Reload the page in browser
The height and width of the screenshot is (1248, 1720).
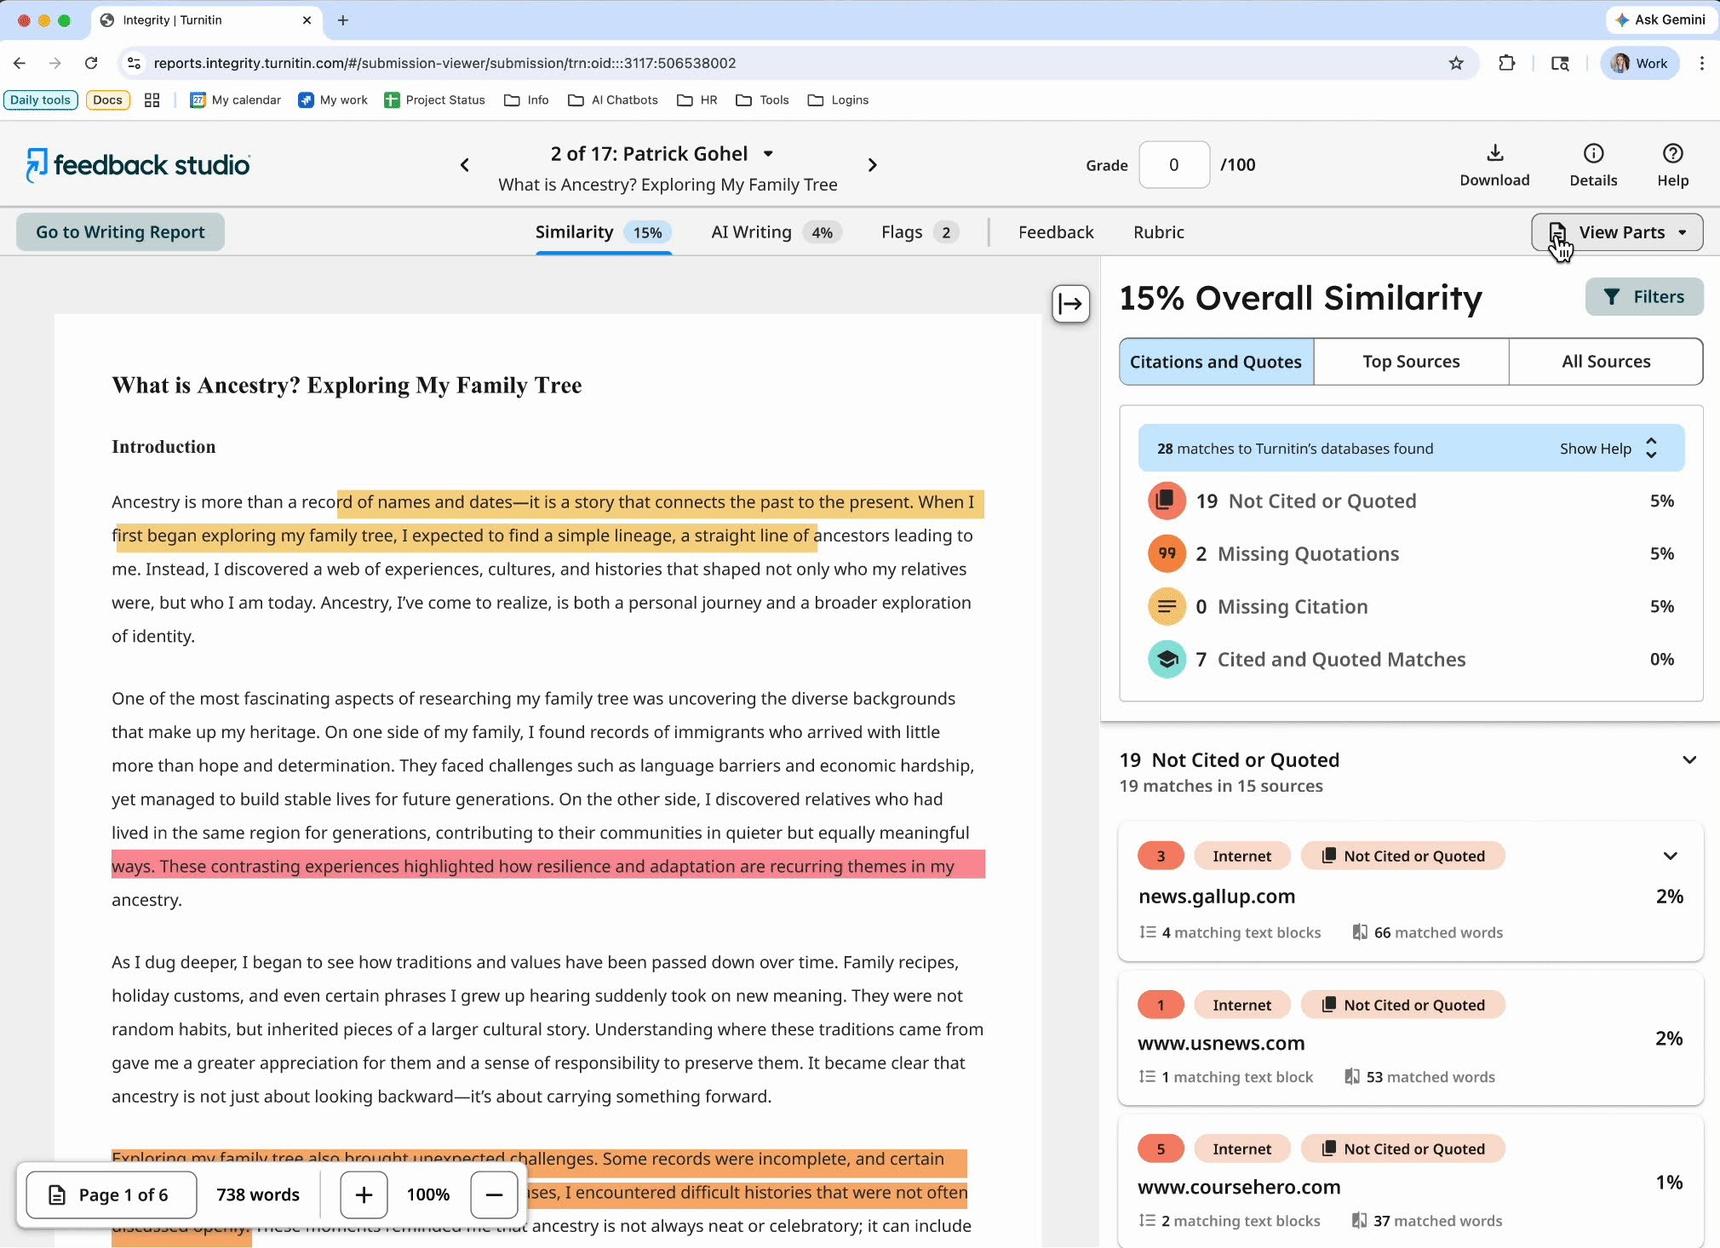coord(91,63)
